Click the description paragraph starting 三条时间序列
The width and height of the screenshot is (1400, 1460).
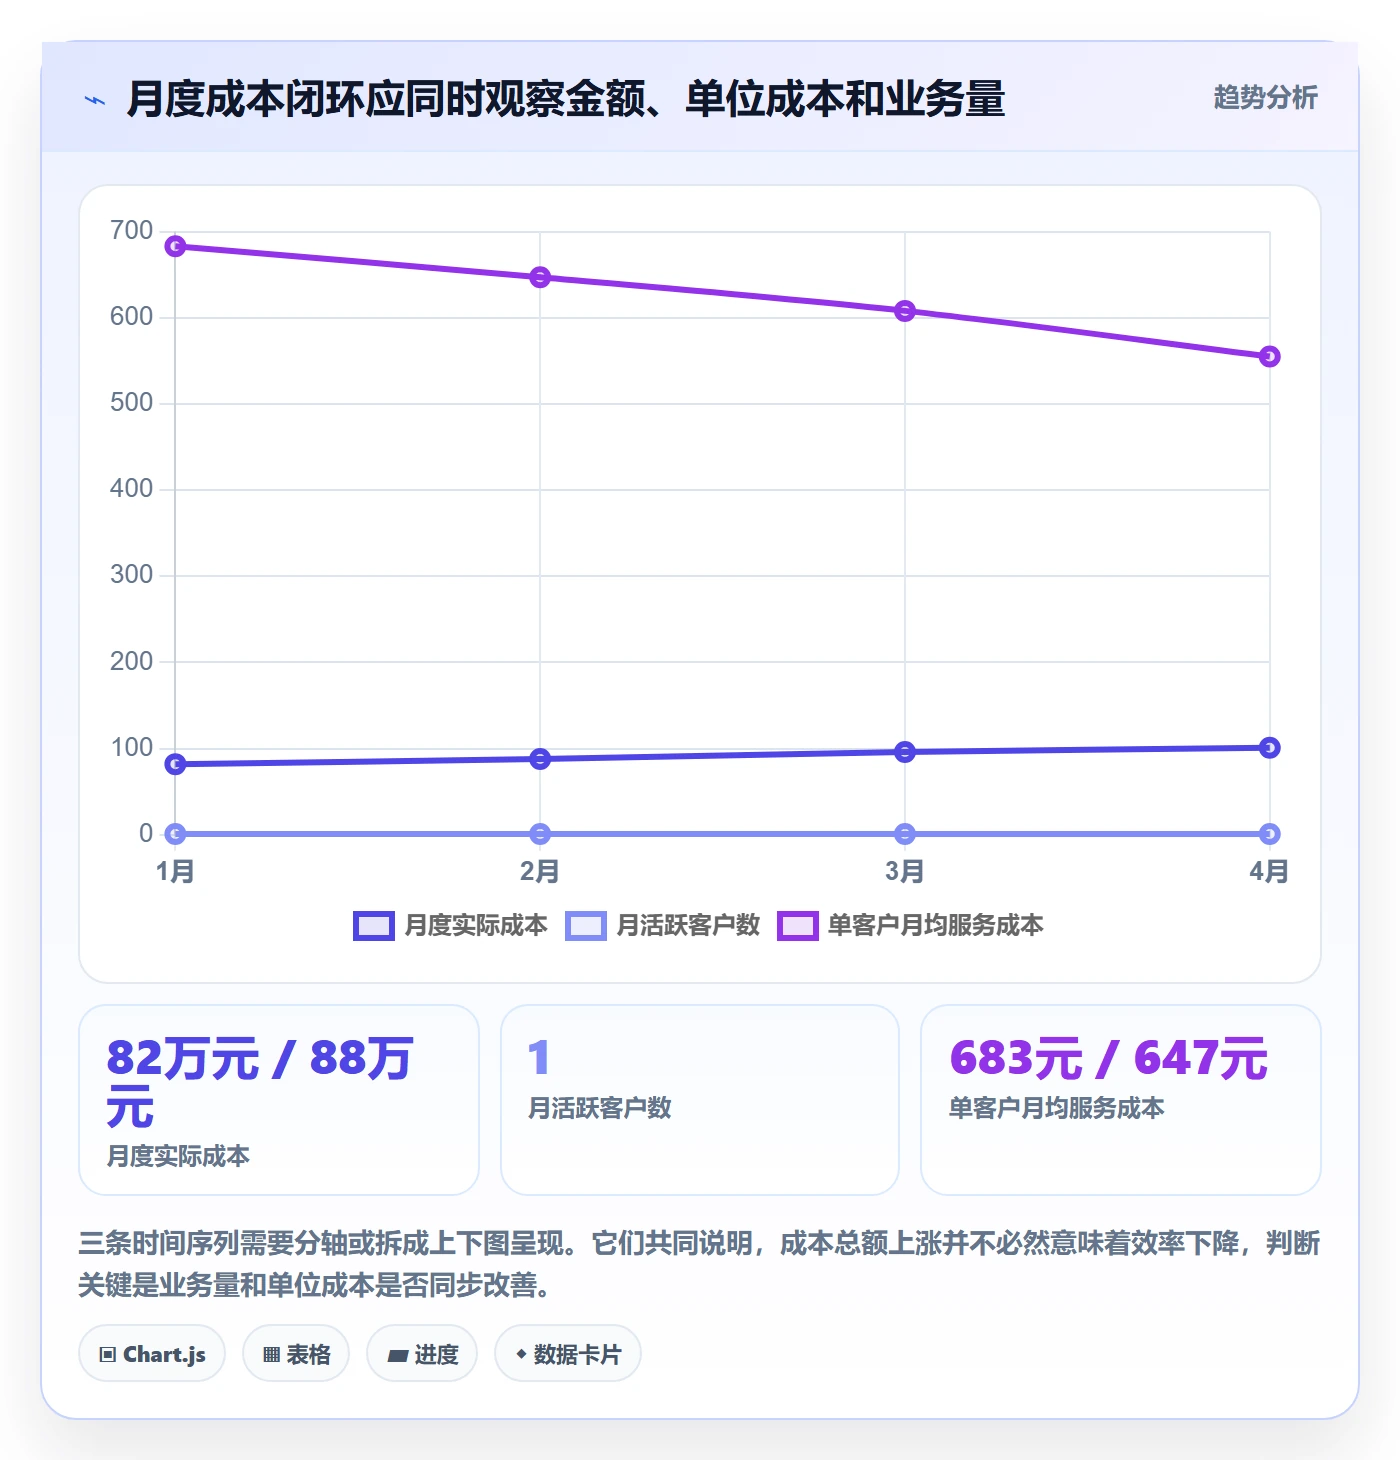699,1264
